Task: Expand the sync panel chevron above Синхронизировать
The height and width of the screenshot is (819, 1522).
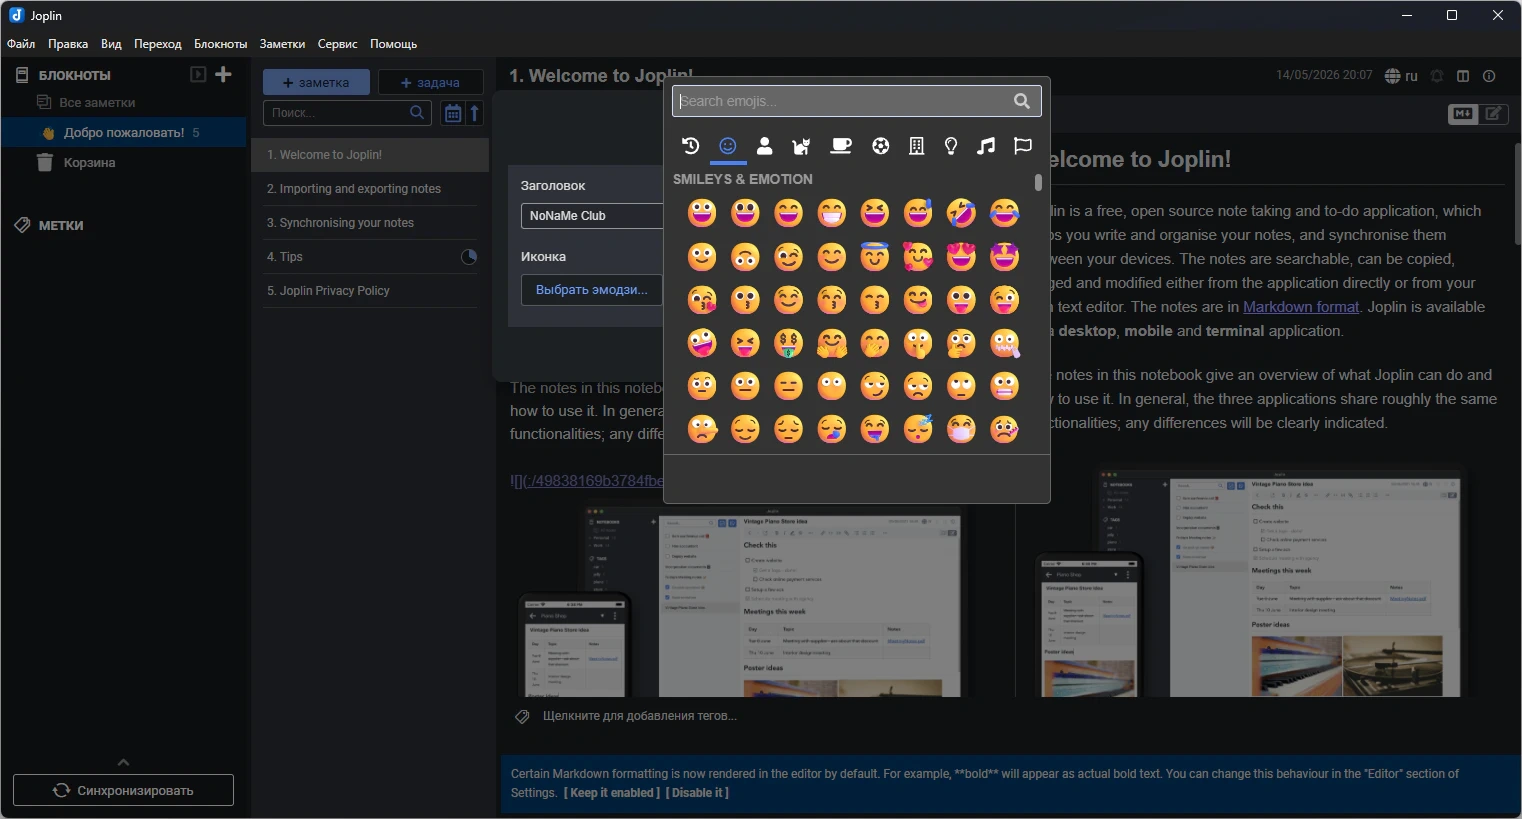Action: (123, 762)
